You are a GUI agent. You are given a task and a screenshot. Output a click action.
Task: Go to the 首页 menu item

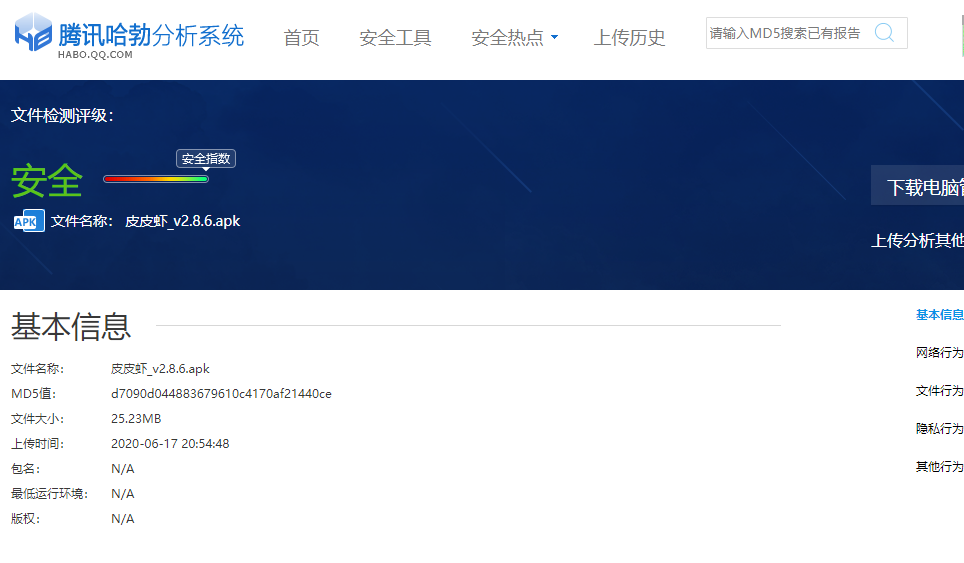click(301, 37)
